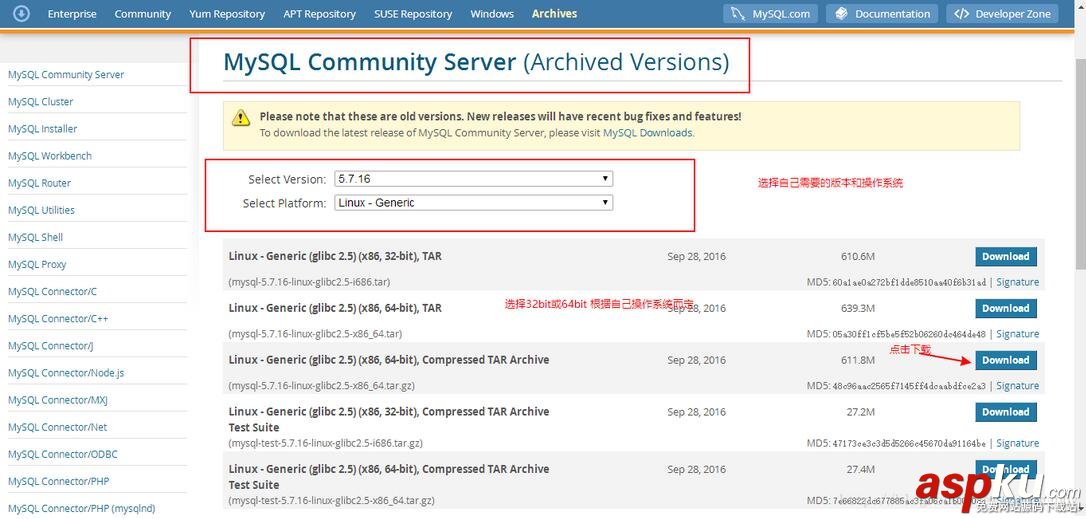
Task: Go to APT Repository tab
Action: click(319, 14)
